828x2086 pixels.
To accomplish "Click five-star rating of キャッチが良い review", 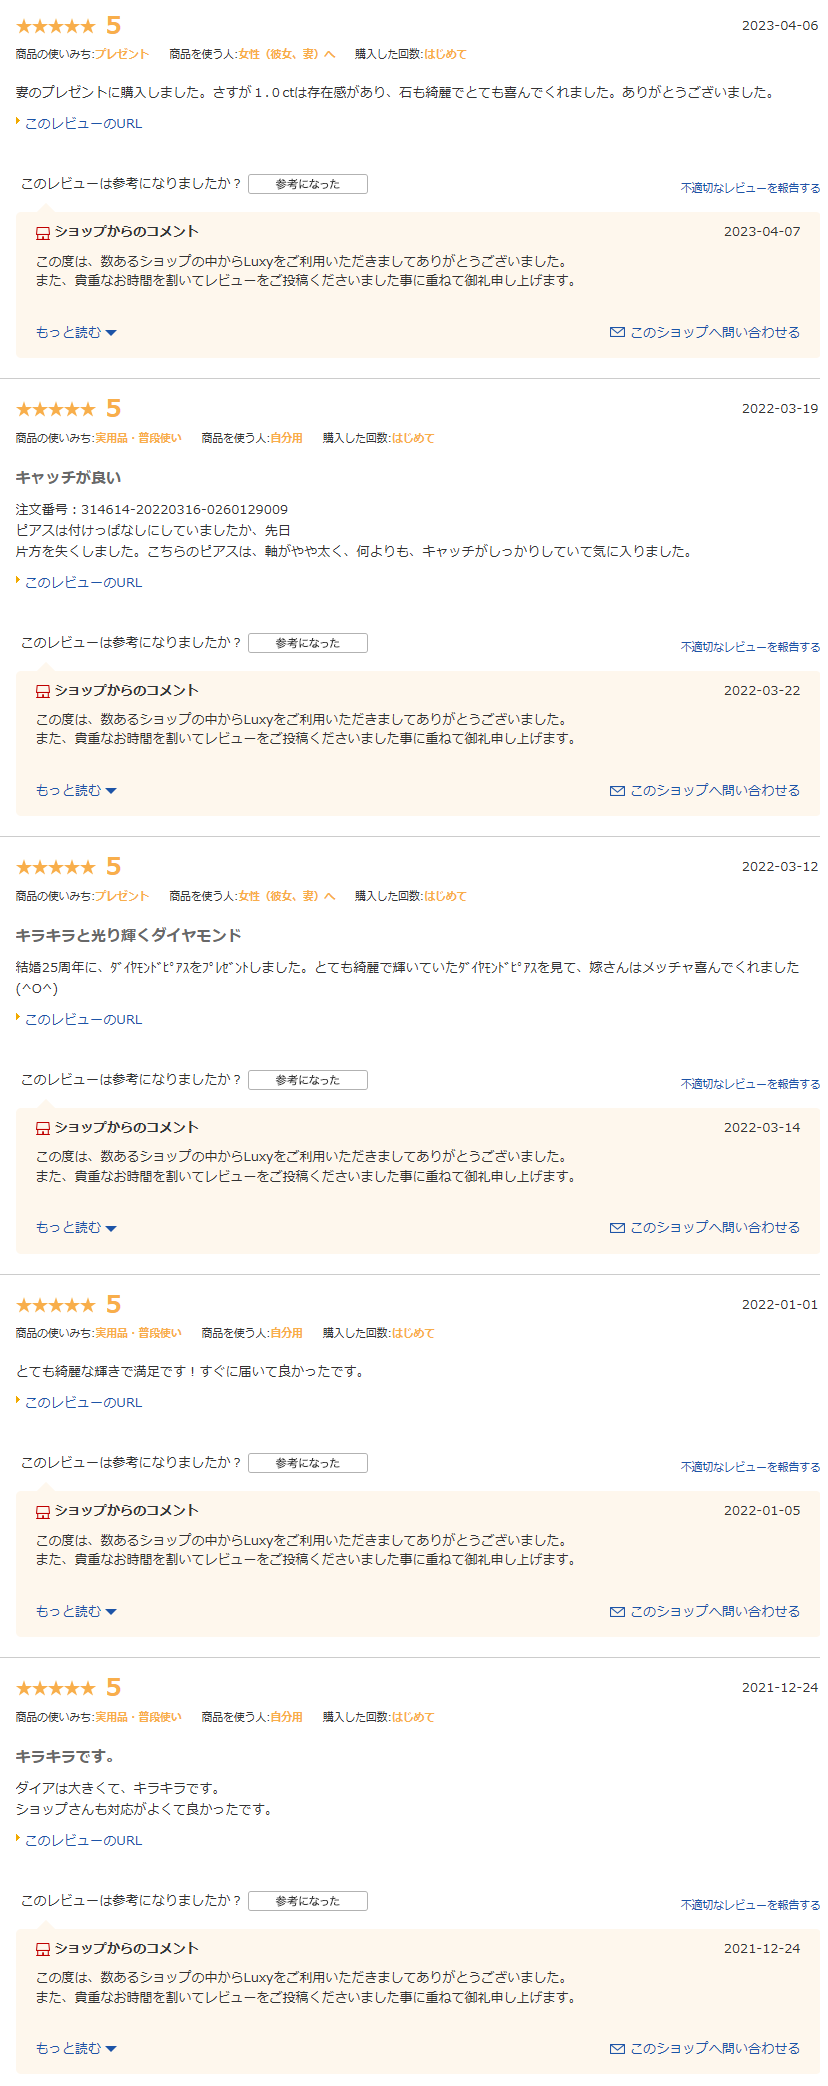I will point(56,409).
